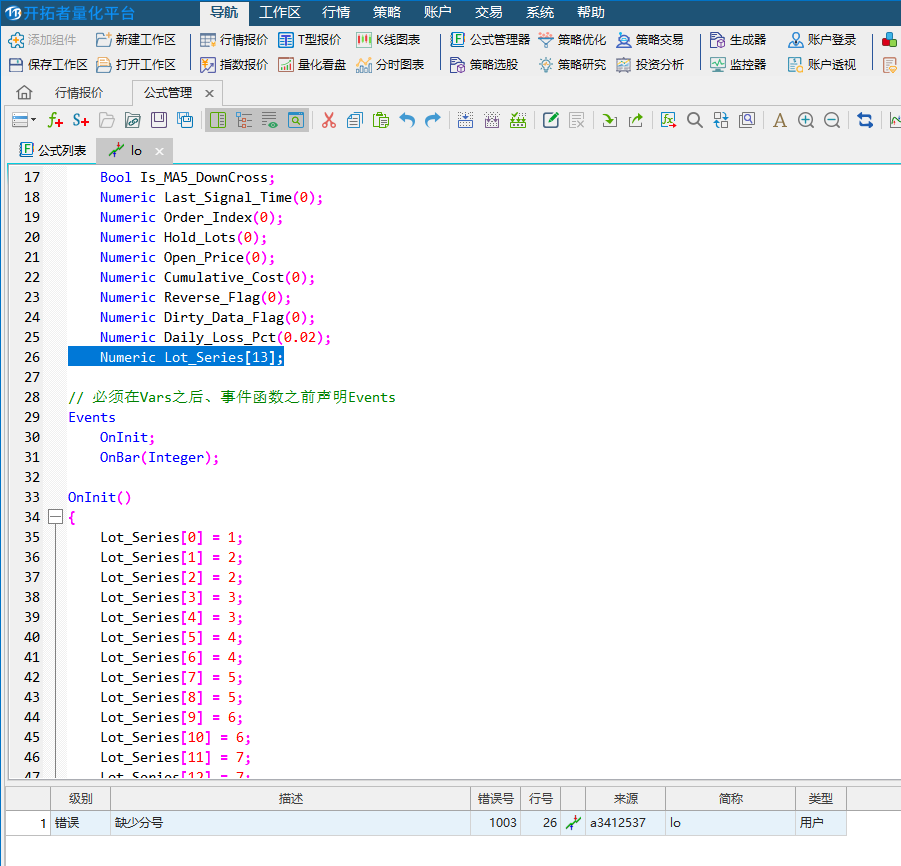The width and height of the screenshot is (901, 866).
Task: Click the save floppy disk icon
Action: [159, 120]
